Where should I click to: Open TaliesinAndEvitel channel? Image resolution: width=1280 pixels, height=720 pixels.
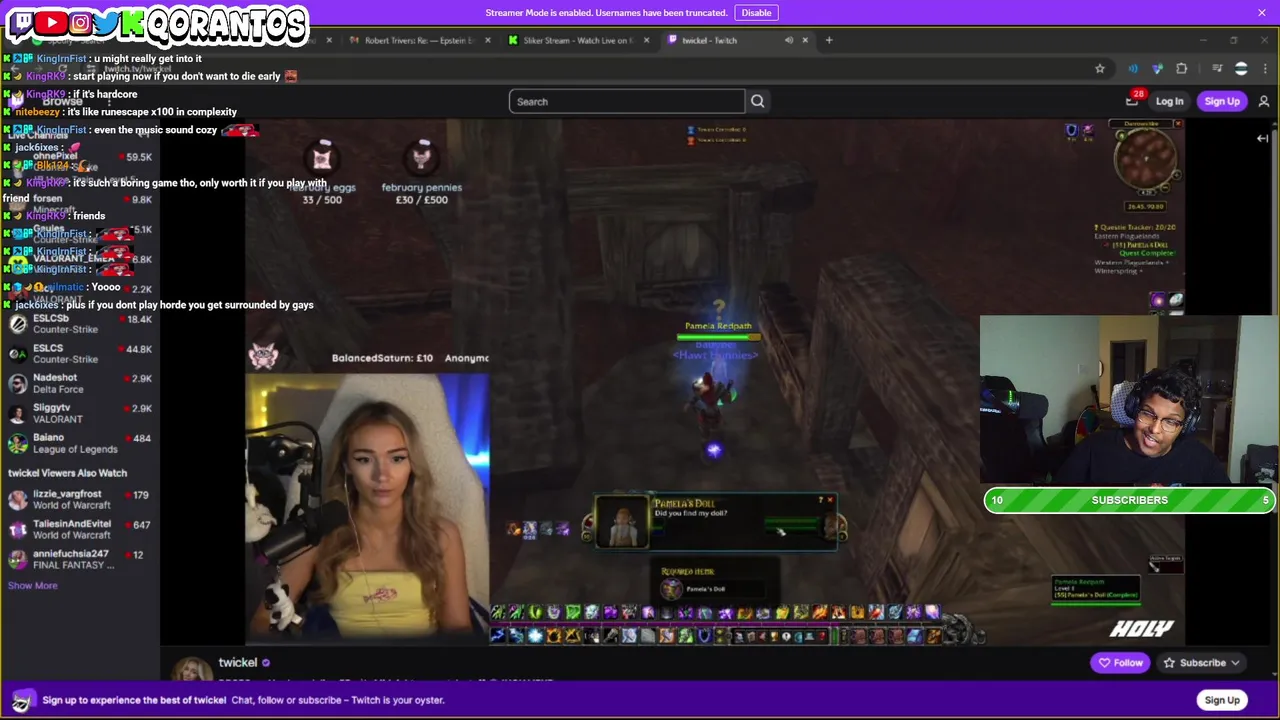point(80,529)
